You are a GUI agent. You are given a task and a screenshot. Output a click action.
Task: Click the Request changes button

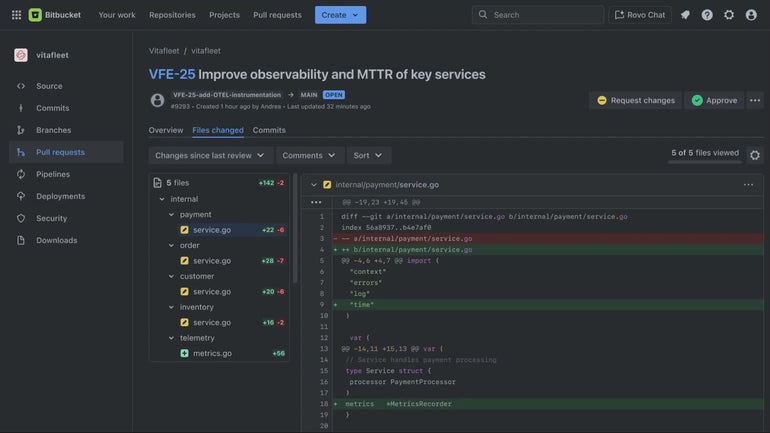click(634, 100)
